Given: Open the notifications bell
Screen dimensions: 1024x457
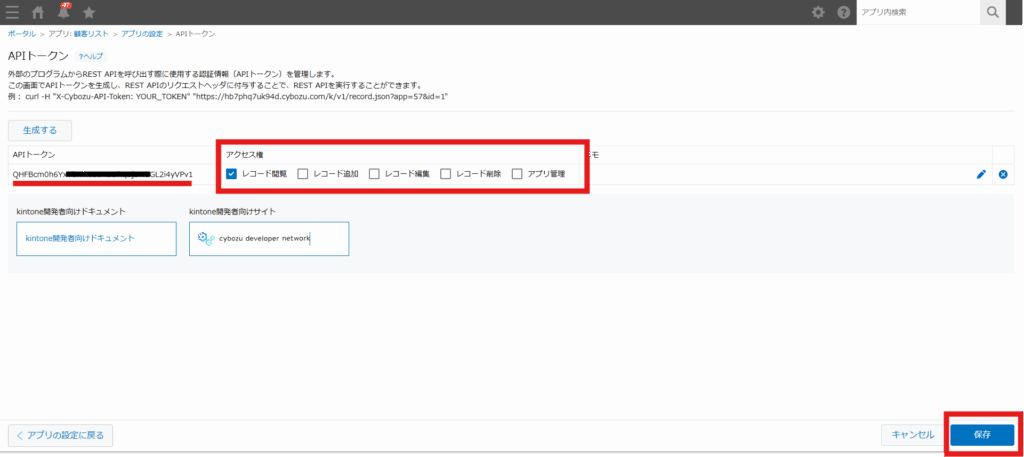Looking at the screenshot, I should point(63,11).
